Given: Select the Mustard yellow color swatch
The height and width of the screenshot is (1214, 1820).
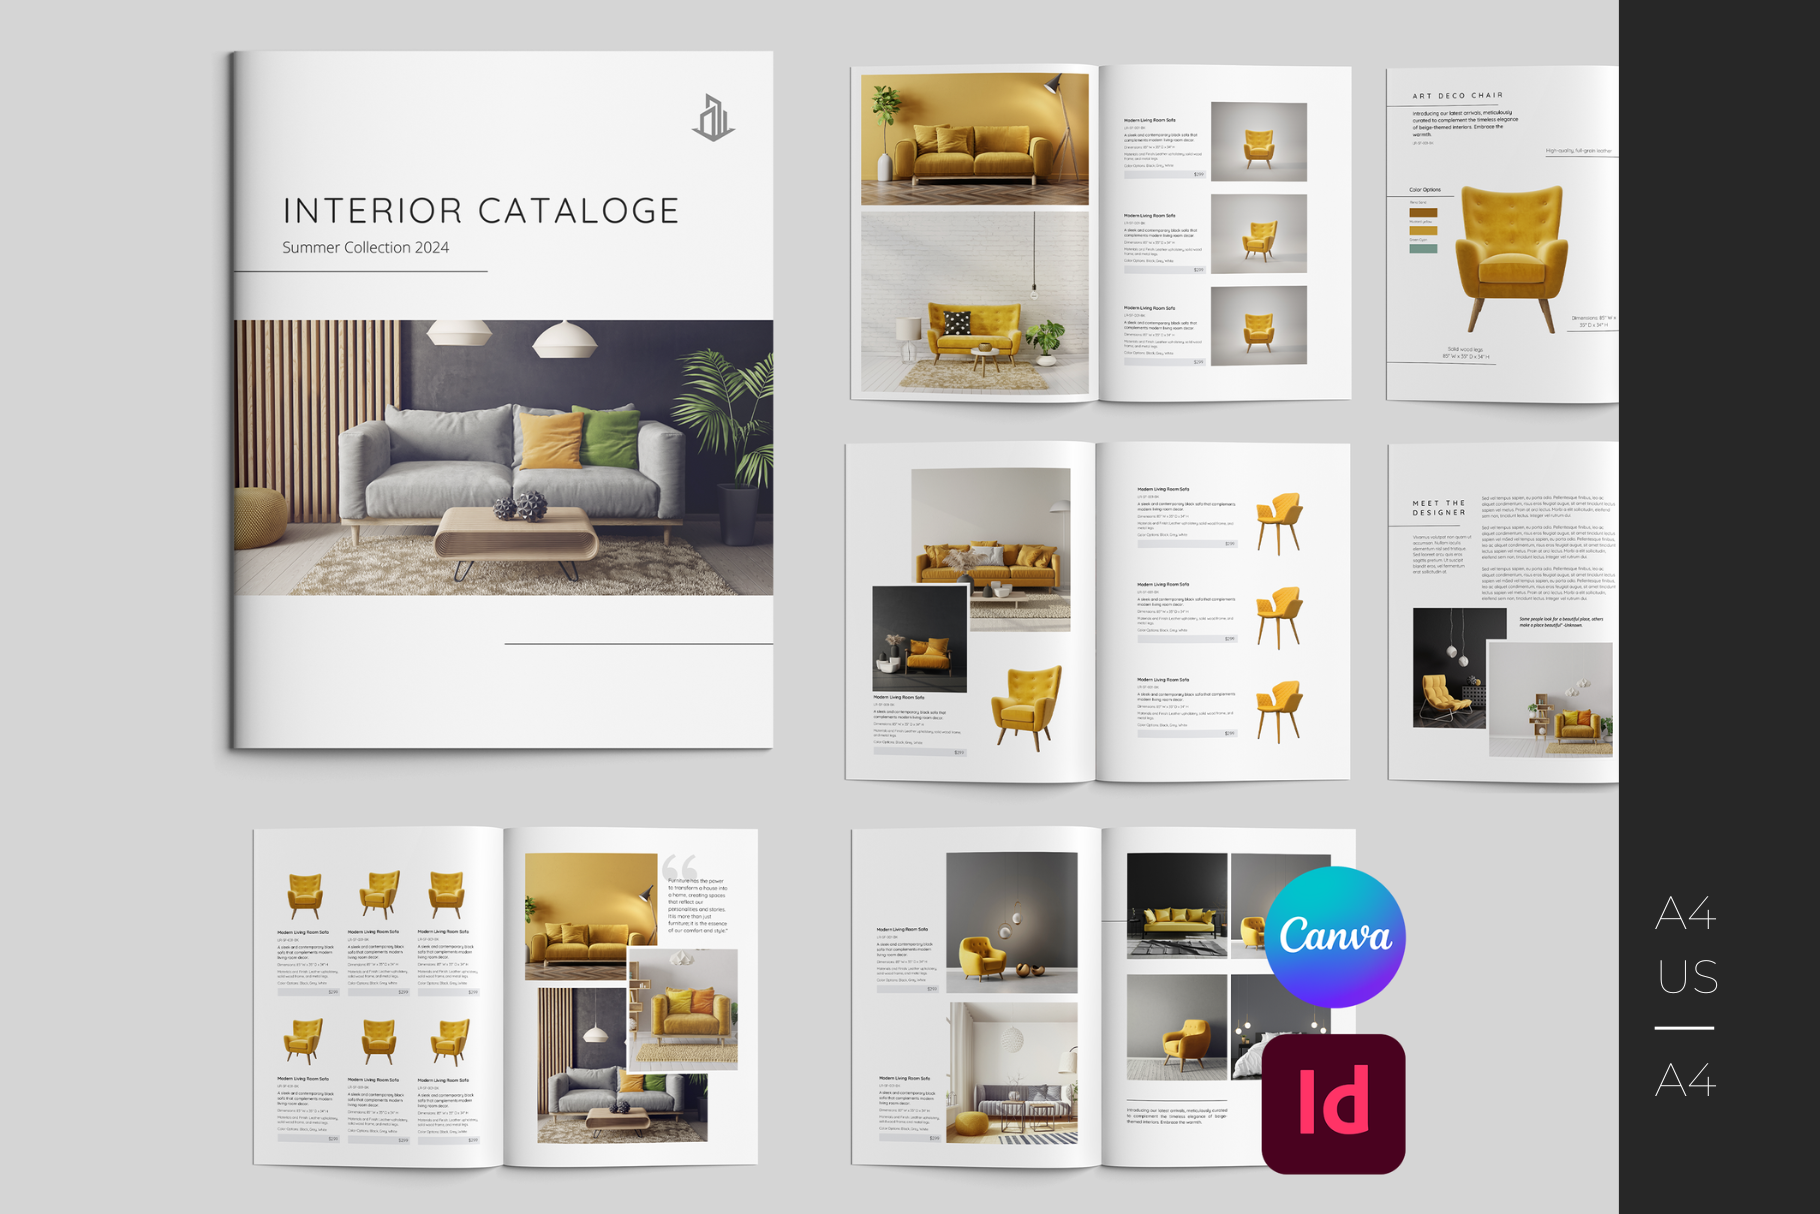Looking at the screenshot, I should (1422, 231).
